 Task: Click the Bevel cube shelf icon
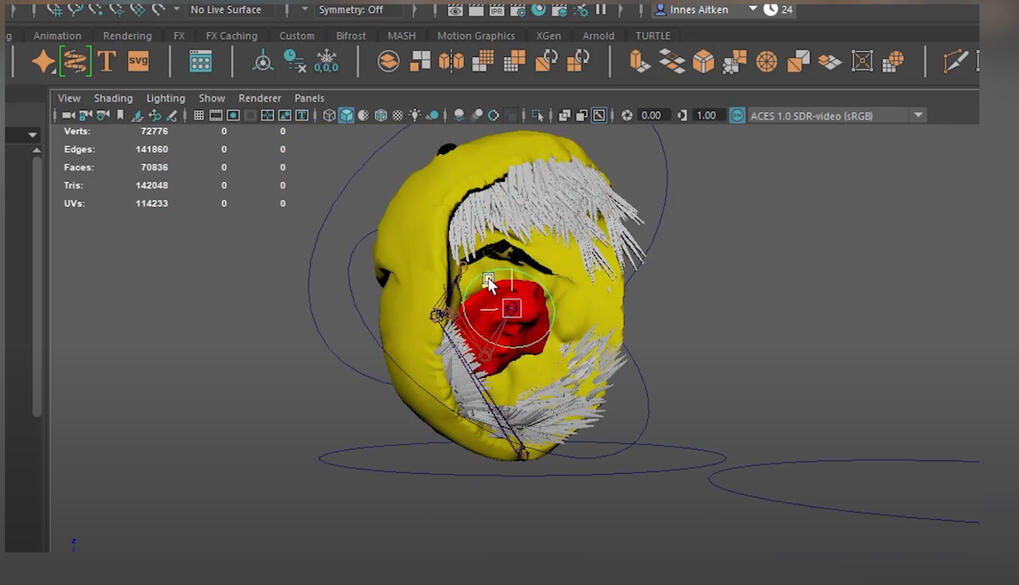tap(703, 62)
